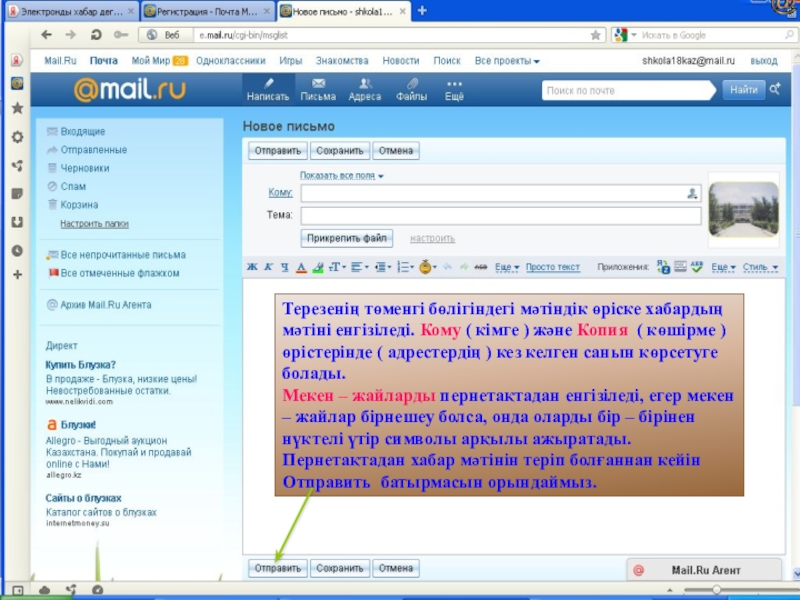Click the browser reload button

click(x=97, y=34)
